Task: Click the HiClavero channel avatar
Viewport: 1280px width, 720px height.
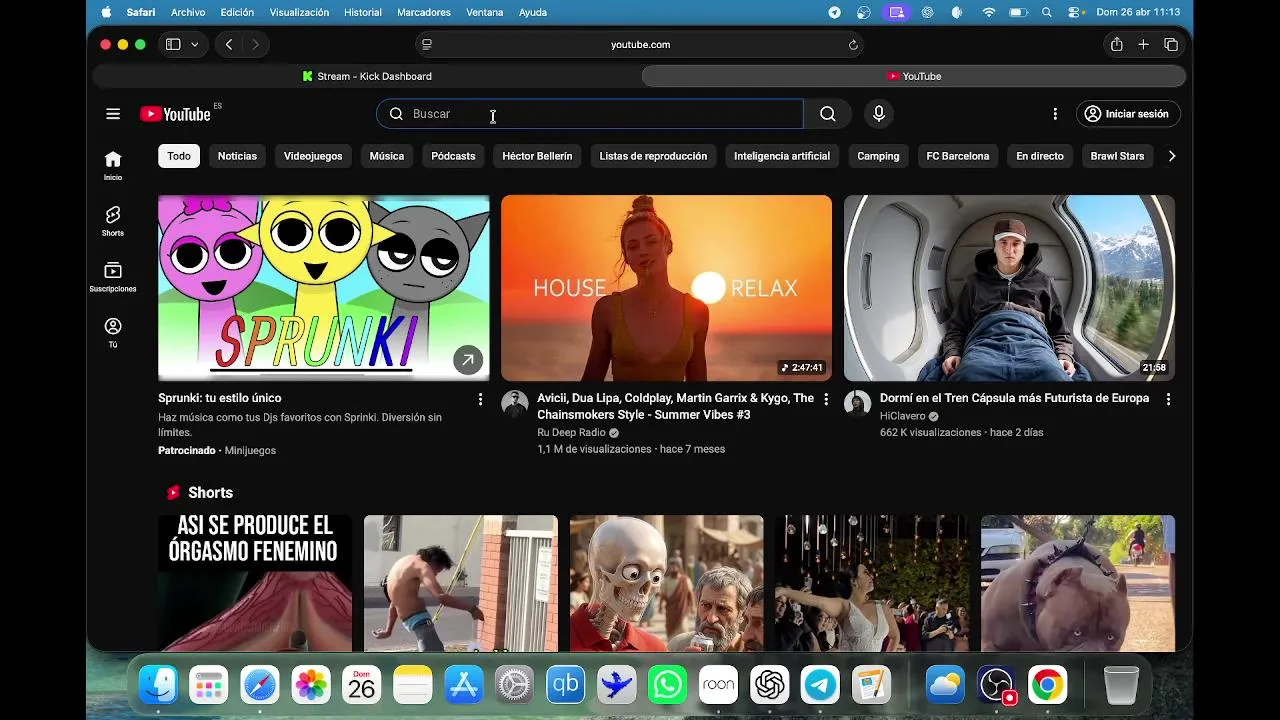Action: click(857, 404)
